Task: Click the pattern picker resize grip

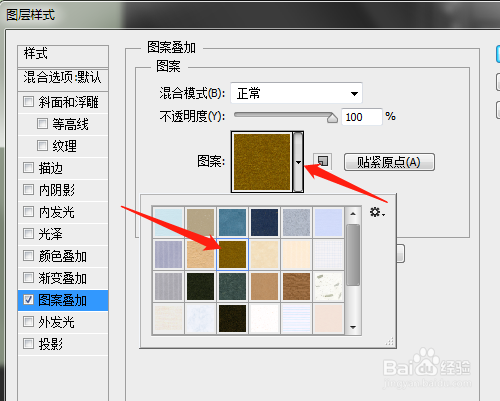Action: 390,342
